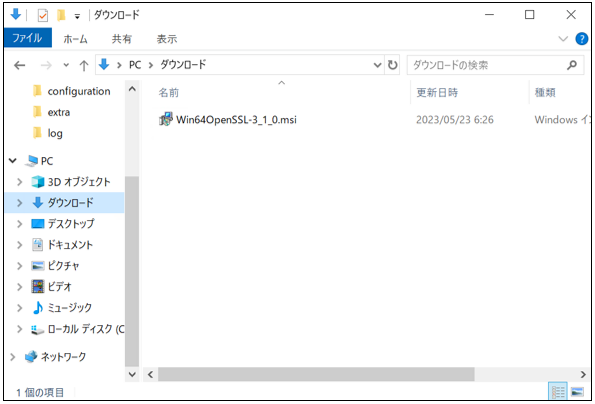Click the Win64OpenSSL-3_1_0.msi installer icon
The width and height of the screenshot is (595, 404).
click(165, 119)
